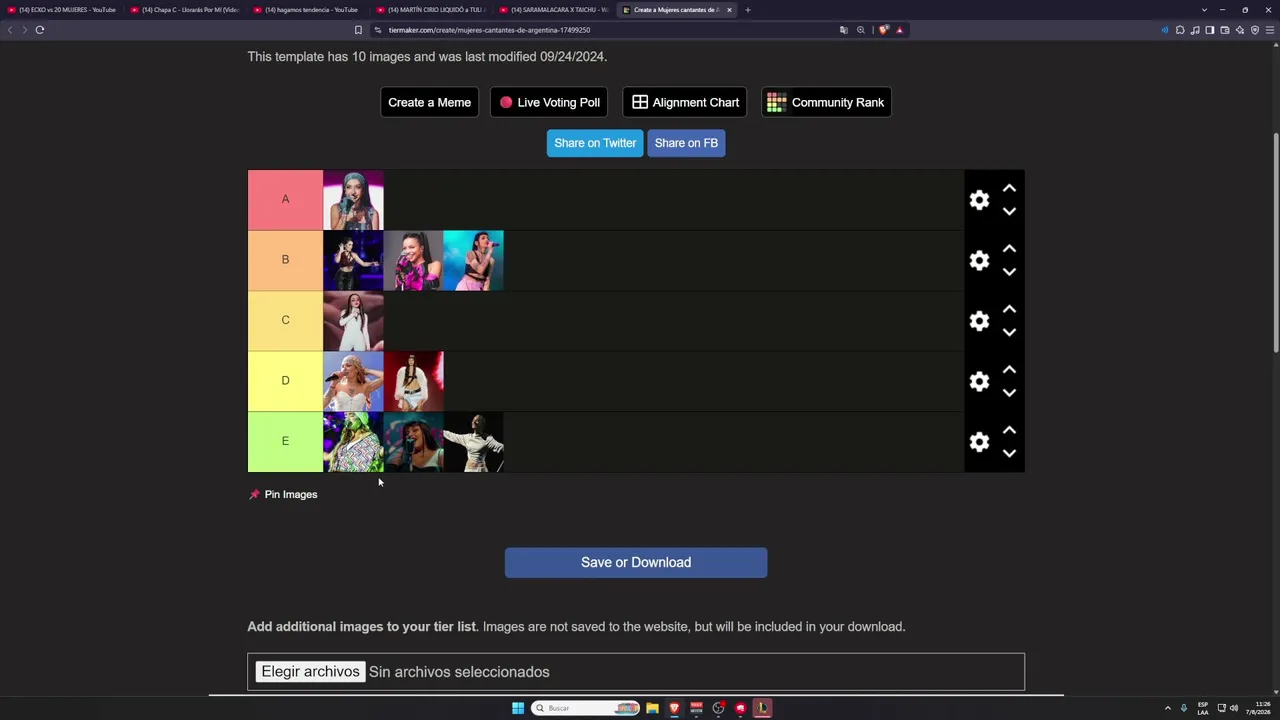
Task: Move tier E row up with arrow
Action: (1009, 430)
